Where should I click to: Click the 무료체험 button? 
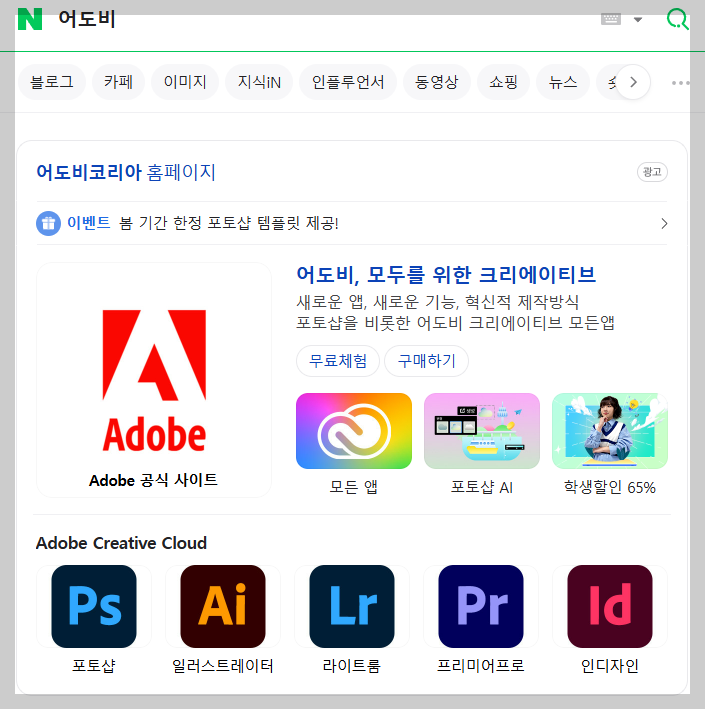(338, 361)
